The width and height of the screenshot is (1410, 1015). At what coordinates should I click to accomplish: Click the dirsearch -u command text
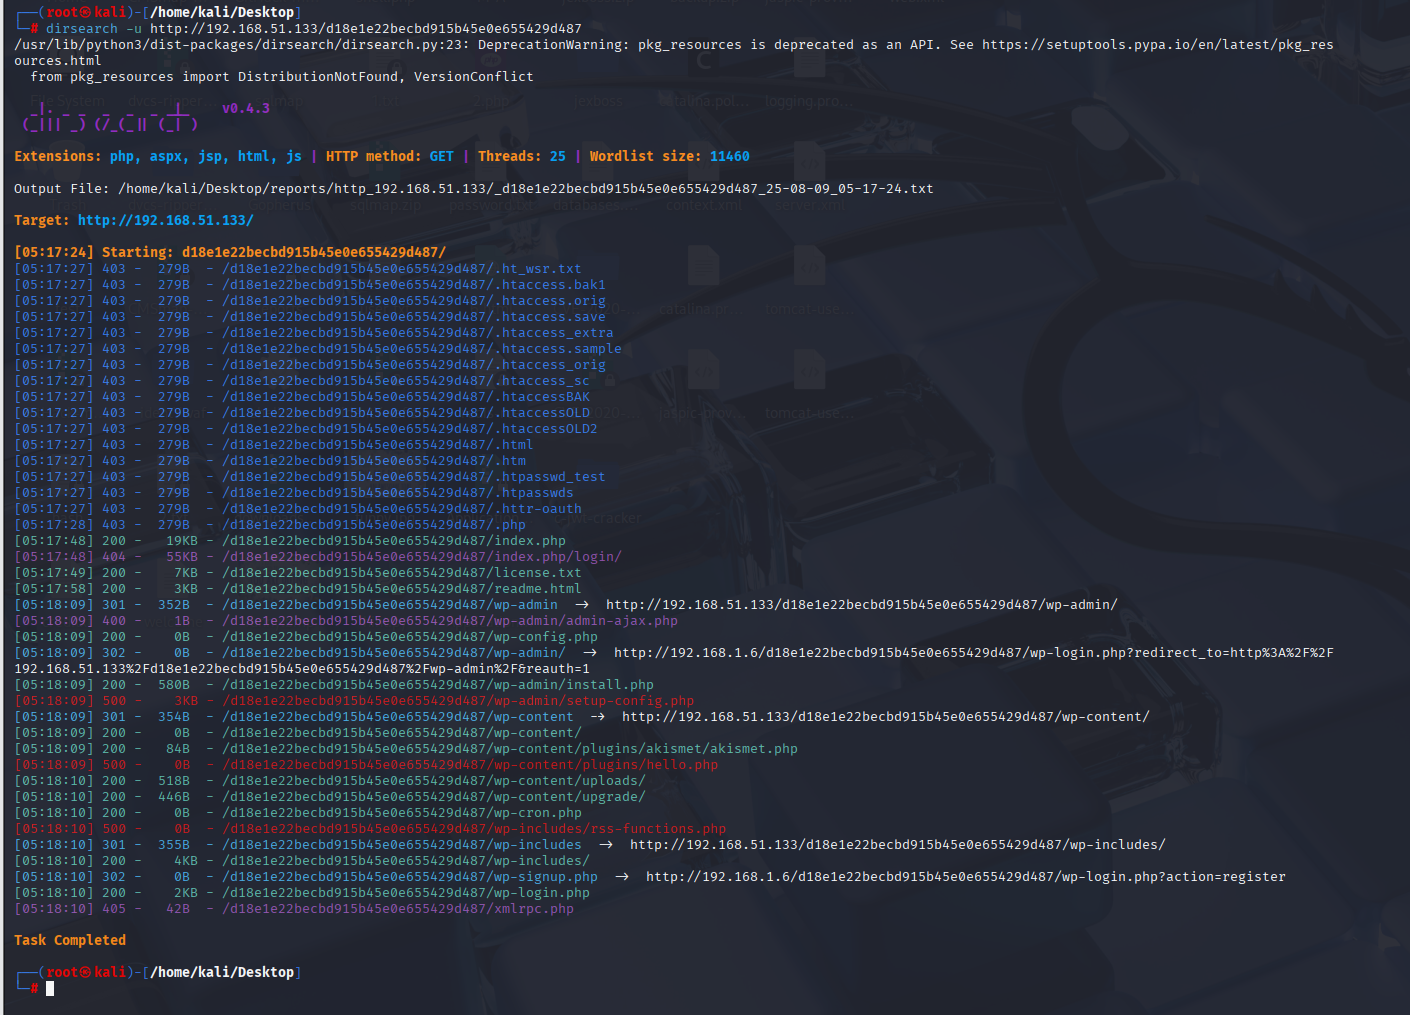[313, 28]
